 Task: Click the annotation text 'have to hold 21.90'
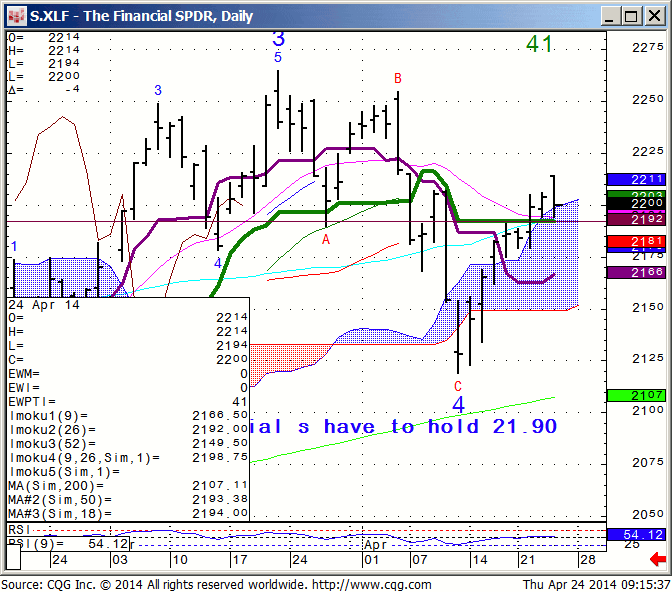[x=440, y=427]
